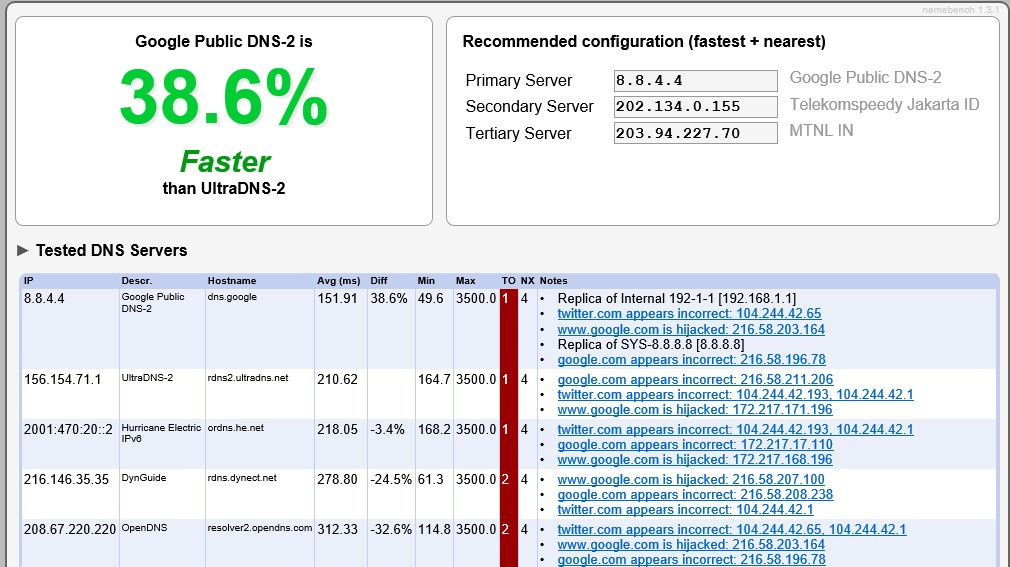1010x567 pixels.
Task: Focus the Tertiary Server field 203.94.227.70
Action: (x=695, y=133)
